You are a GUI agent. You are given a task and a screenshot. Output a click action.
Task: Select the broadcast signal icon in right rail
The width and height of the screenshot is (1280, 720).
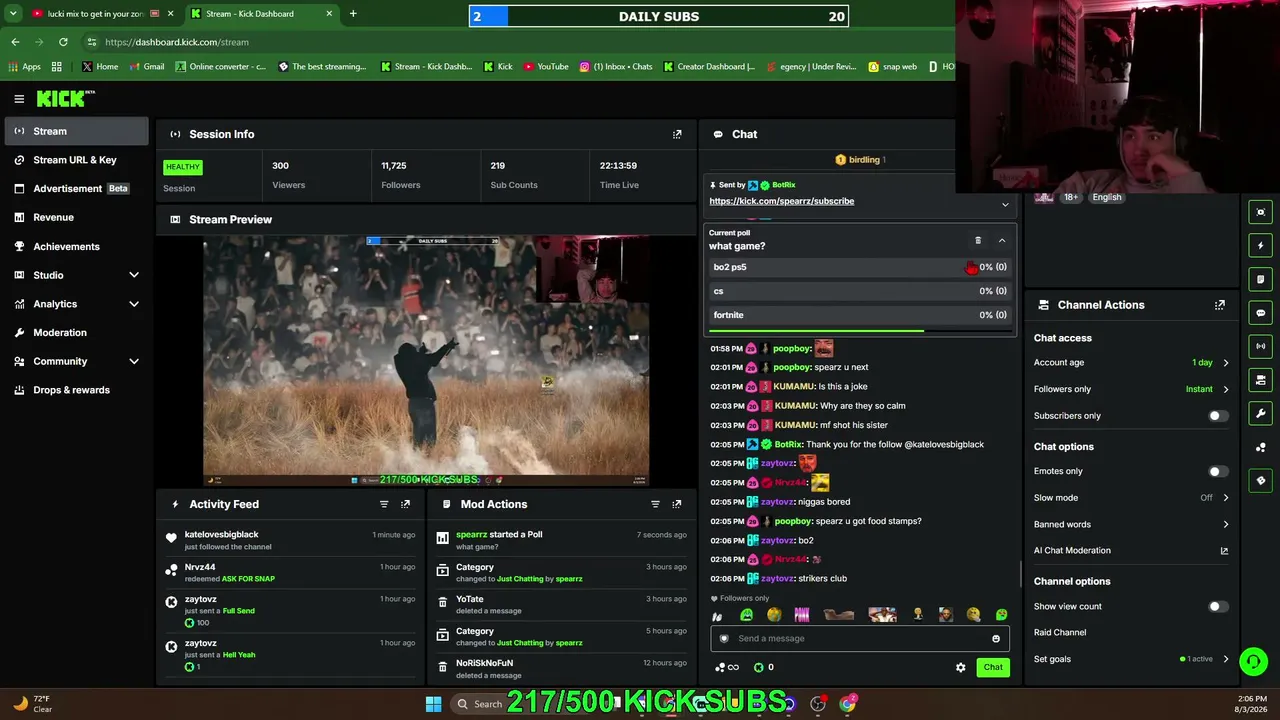pyautogui.click(x=1260, y=346)
